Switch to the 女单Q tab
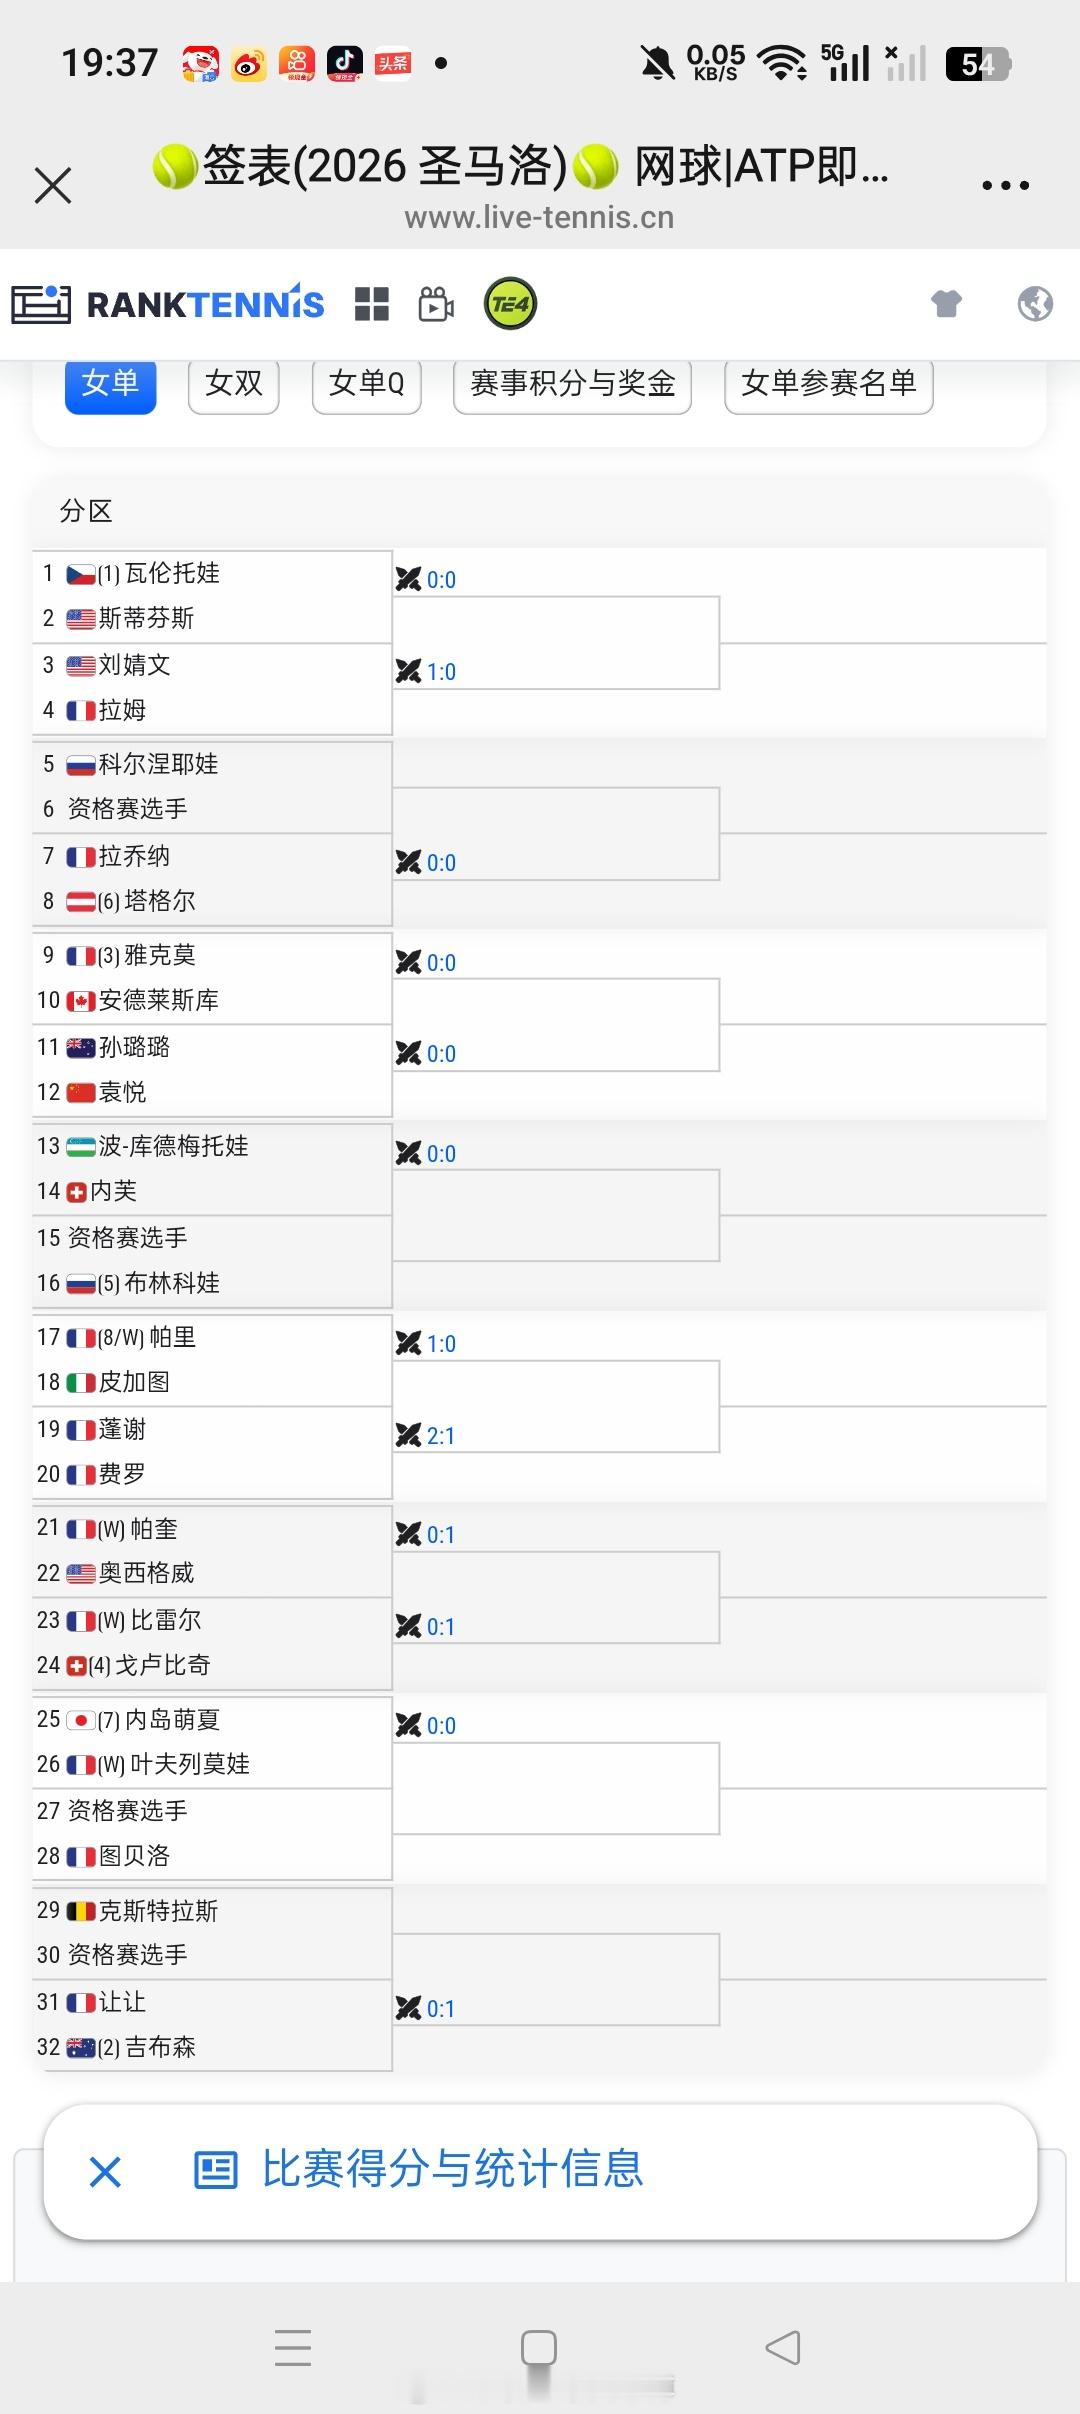The width and height of the screenshot is (1080, 2414). [366, 385]
